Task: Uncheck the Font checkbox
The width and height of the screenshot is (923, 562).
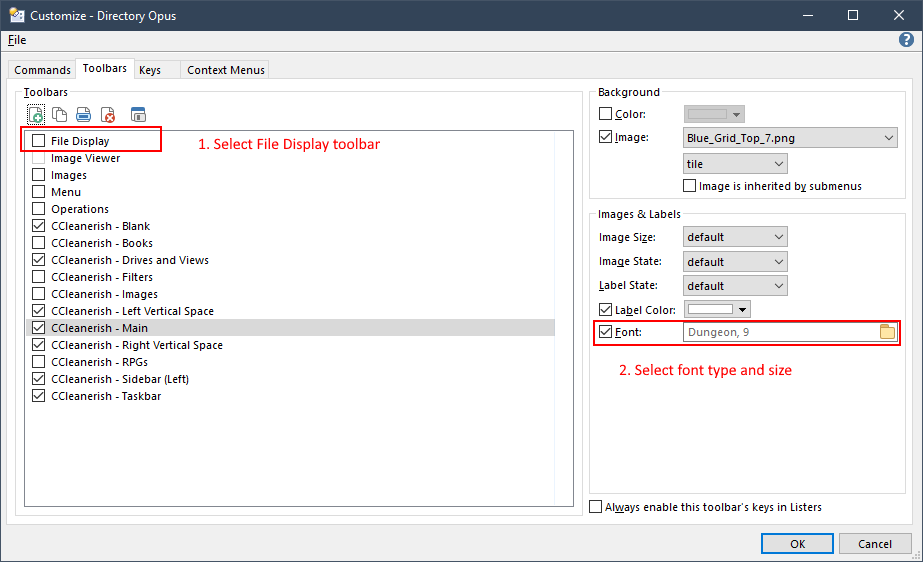Action: [605, 332]
